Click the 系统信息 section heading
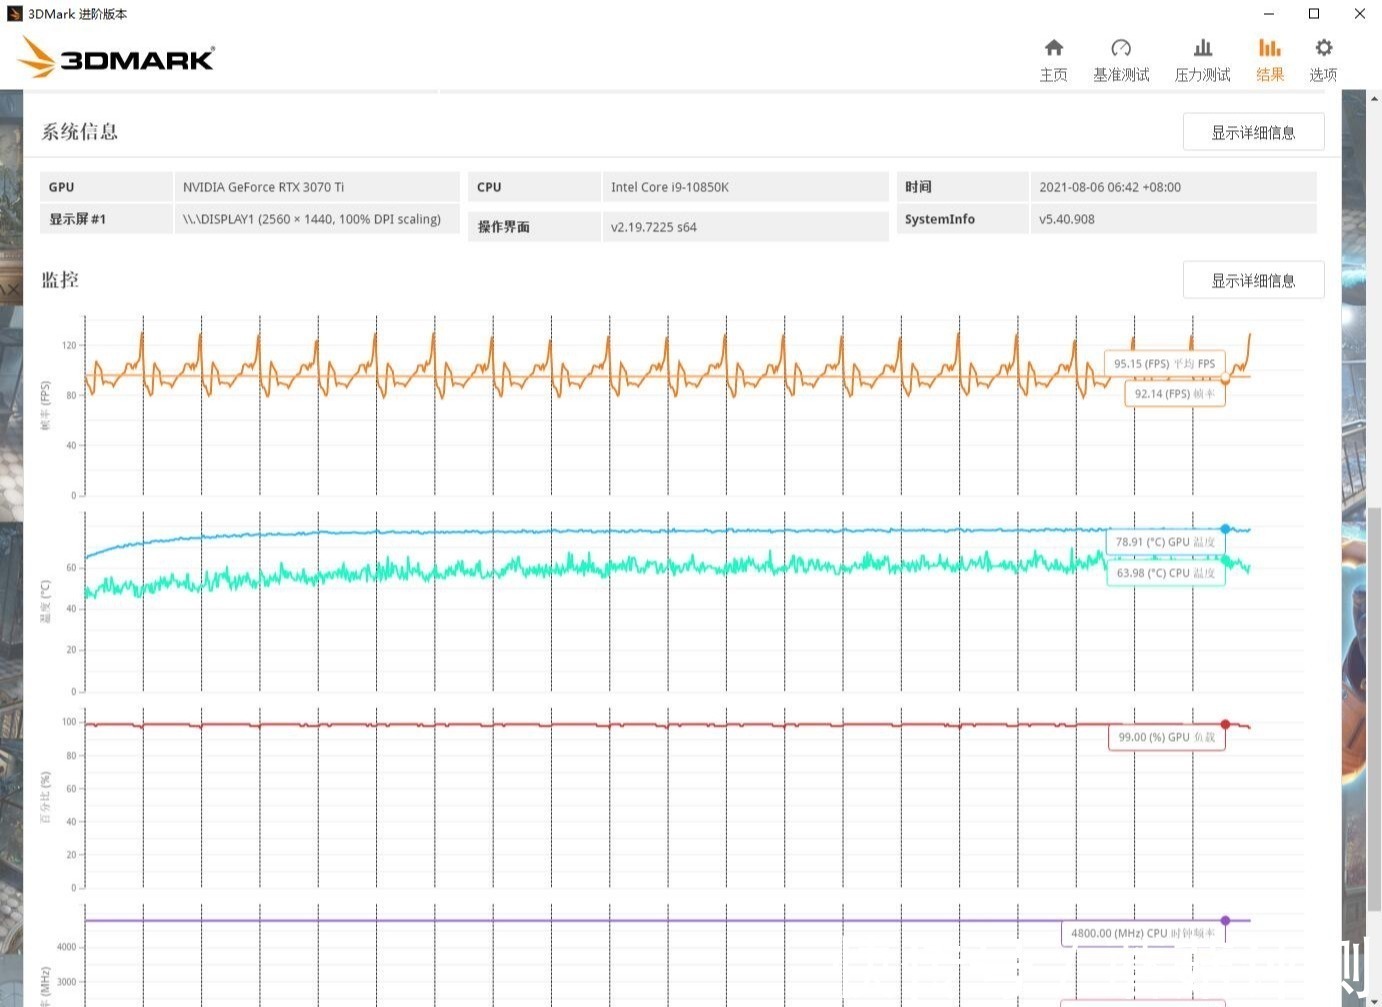Image resolution: width=1382 pixels, height=1007 pixels. click(x=79, y=132)
